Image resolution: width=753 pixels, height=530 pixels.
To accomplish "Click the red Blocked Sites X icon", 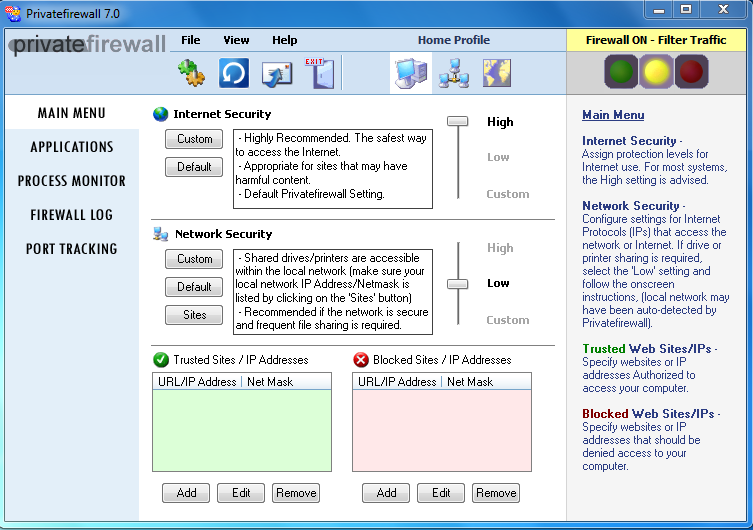I will click(x=361, y=360).
